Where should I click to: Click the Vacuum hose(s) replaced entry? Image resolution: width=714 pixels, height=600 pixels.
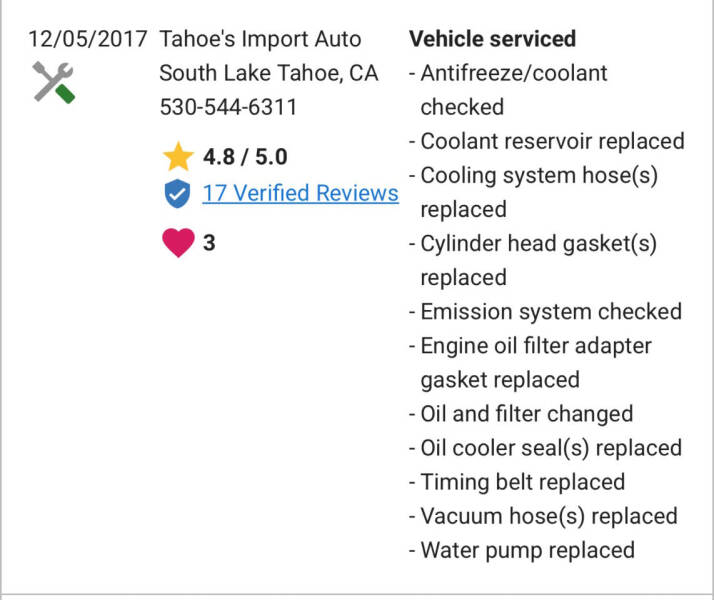click(x=548, y=515)
